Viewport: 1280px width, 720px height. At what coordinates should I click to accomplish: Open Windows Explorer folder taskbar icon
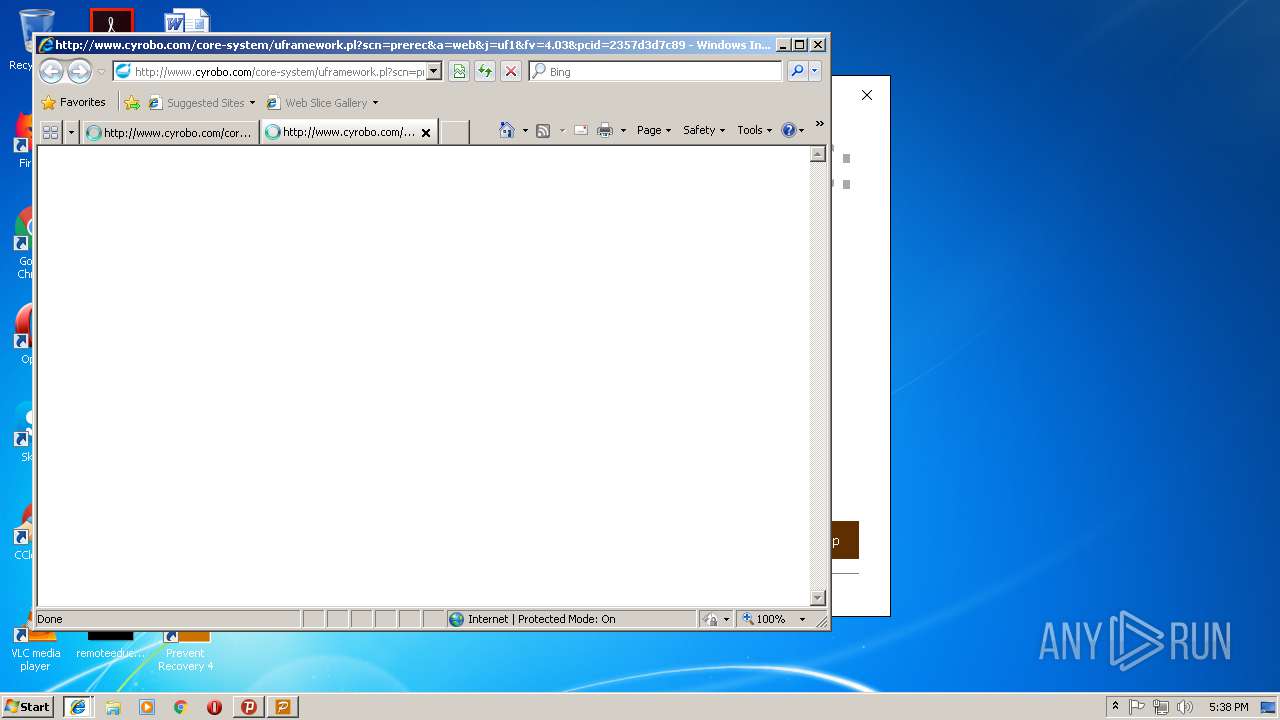pos(113,707)
